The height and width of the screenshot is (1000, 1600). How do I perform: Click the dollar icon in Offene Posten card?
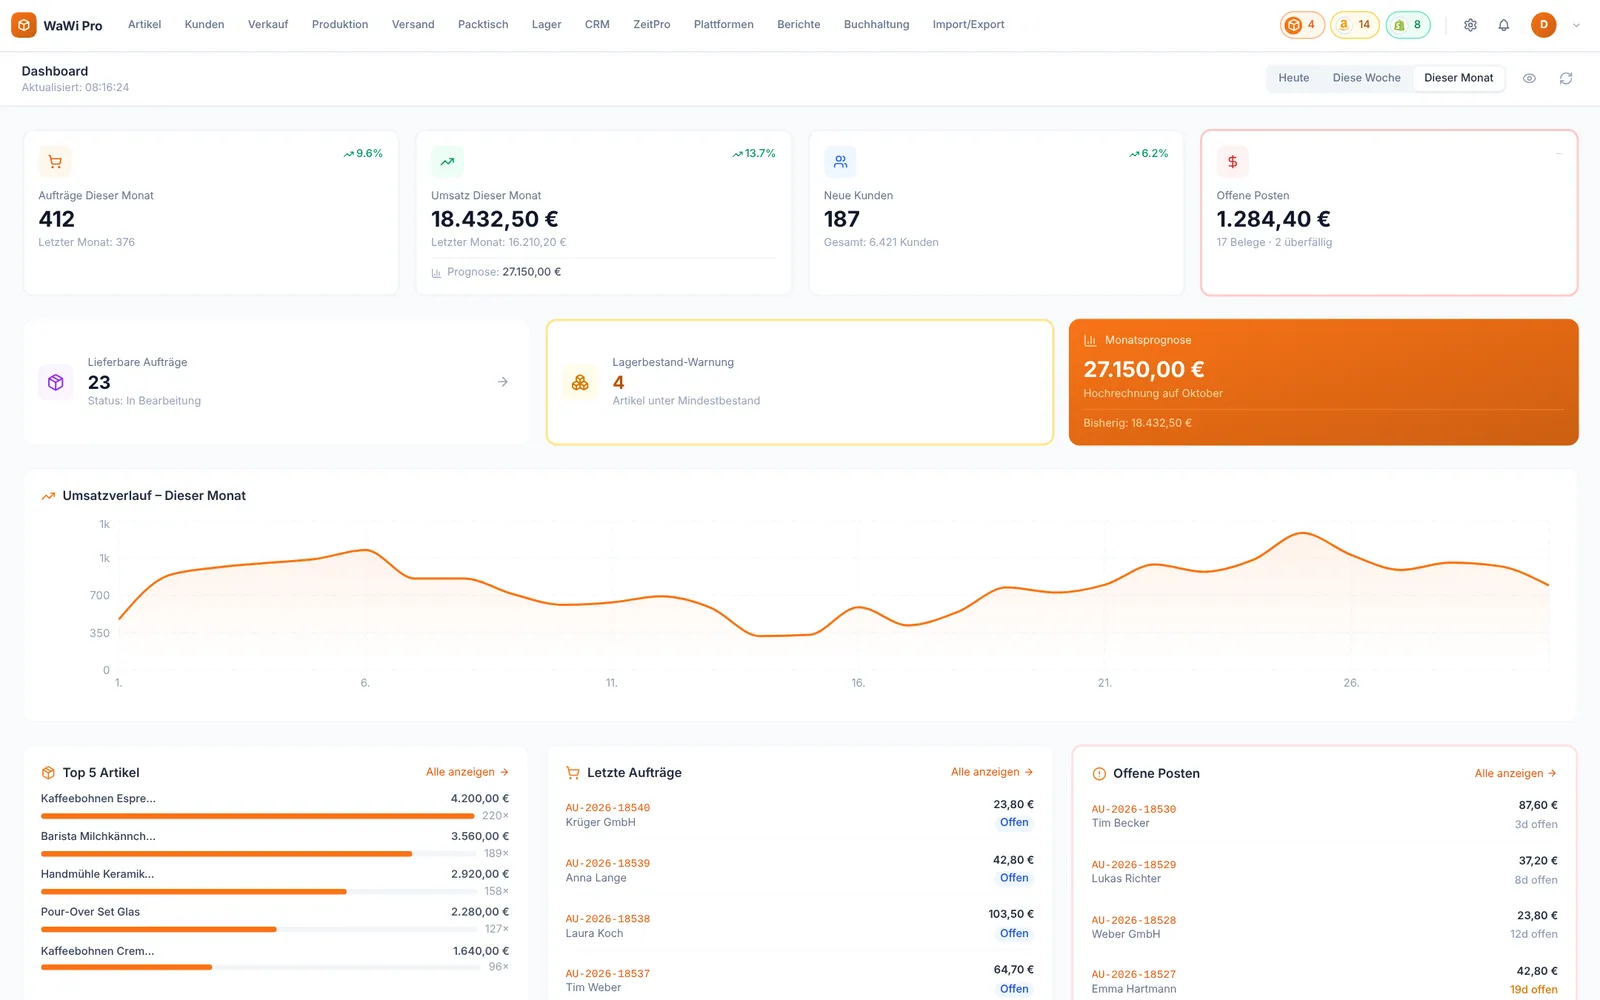click(x=1232, y=162)
